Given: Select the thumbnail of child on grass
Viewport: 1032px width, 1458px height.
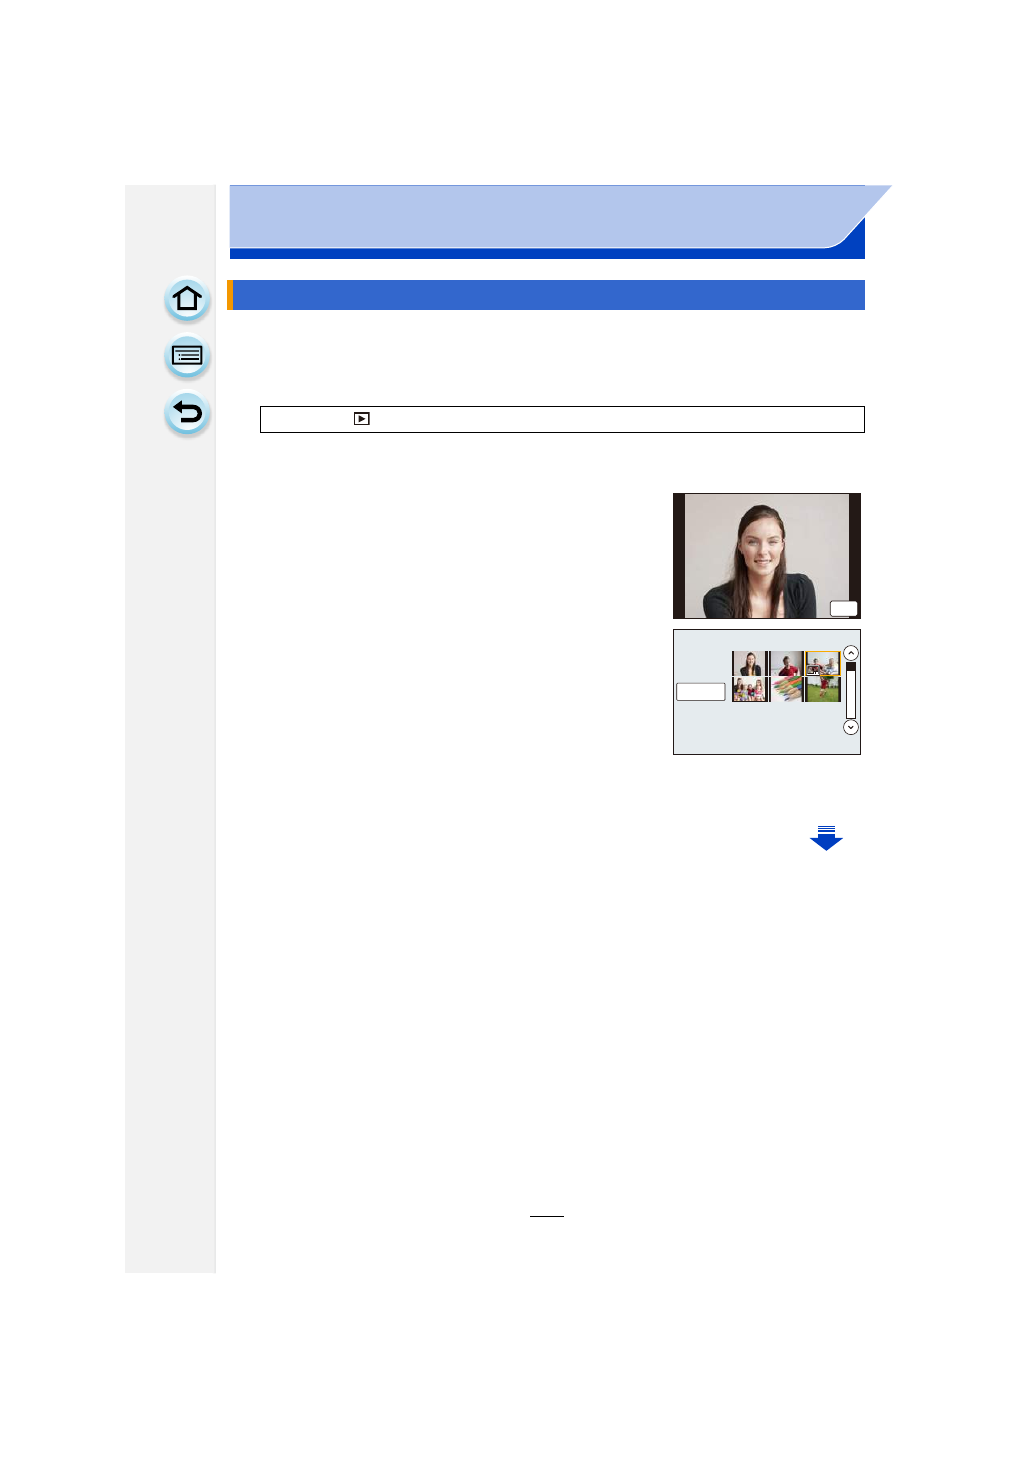Looking at the screenshot, I should pos(823,690).
